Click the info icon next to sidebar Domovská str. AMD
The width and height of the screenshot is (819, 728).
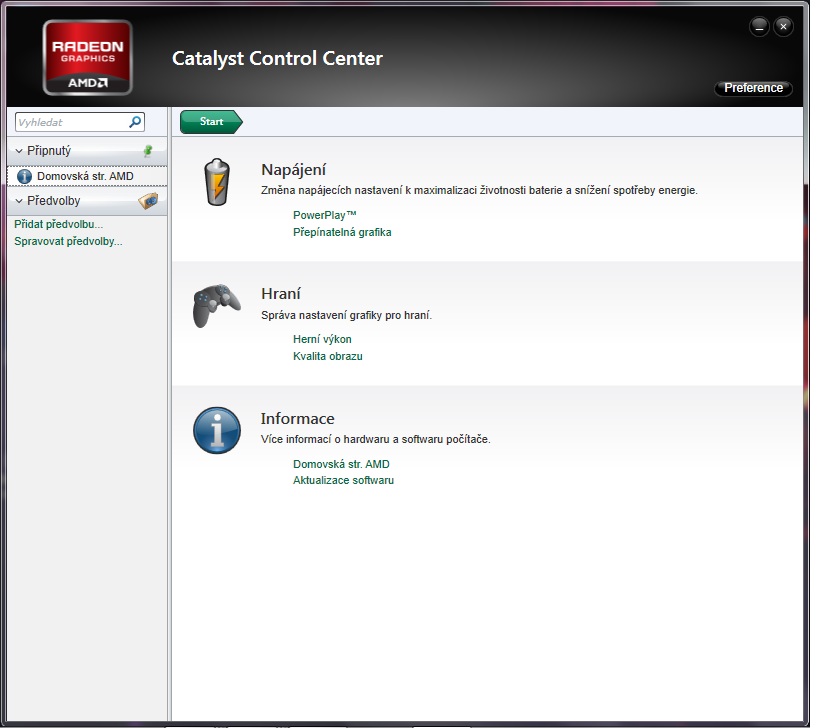click(25, 176)
